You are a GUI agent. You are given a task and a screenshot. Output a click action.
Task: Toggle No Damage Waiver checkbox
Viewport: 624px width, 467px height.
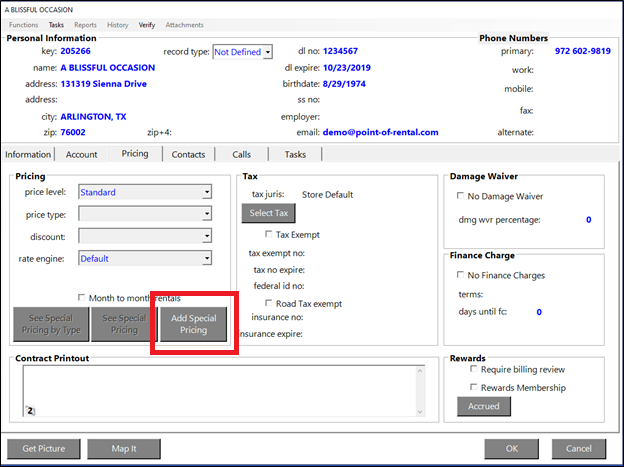(460, 195)
